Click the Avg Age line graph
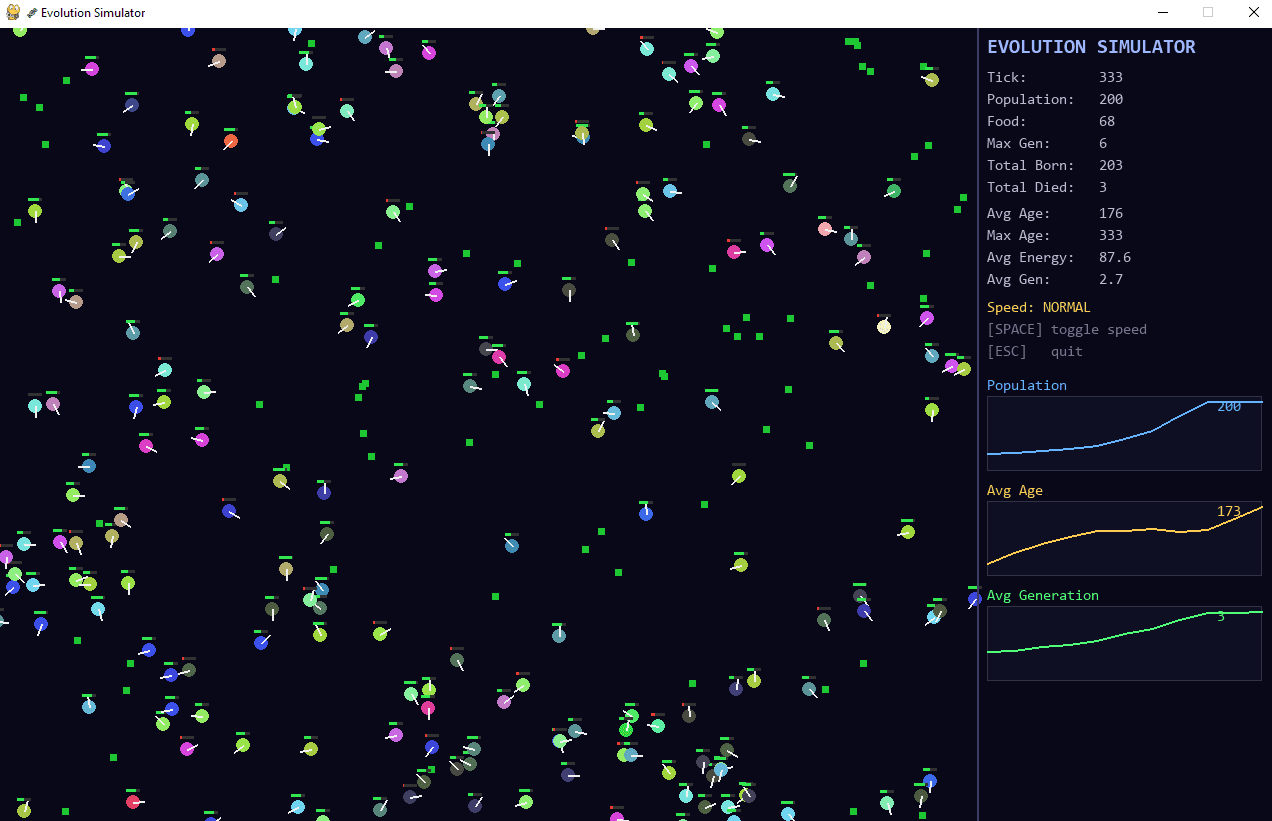1272x821 pixels. (1124, 538)
